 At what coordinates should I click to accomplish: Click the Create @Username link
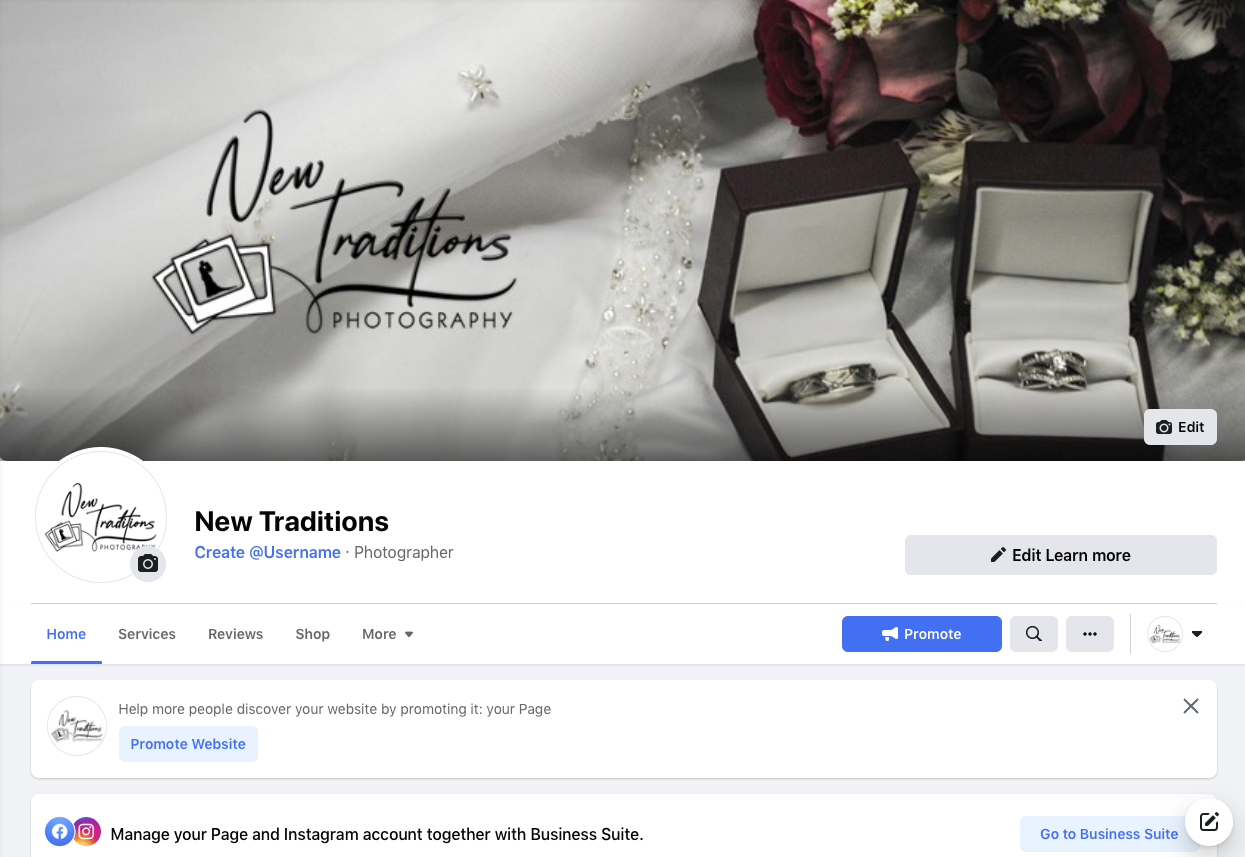[268, 552]
